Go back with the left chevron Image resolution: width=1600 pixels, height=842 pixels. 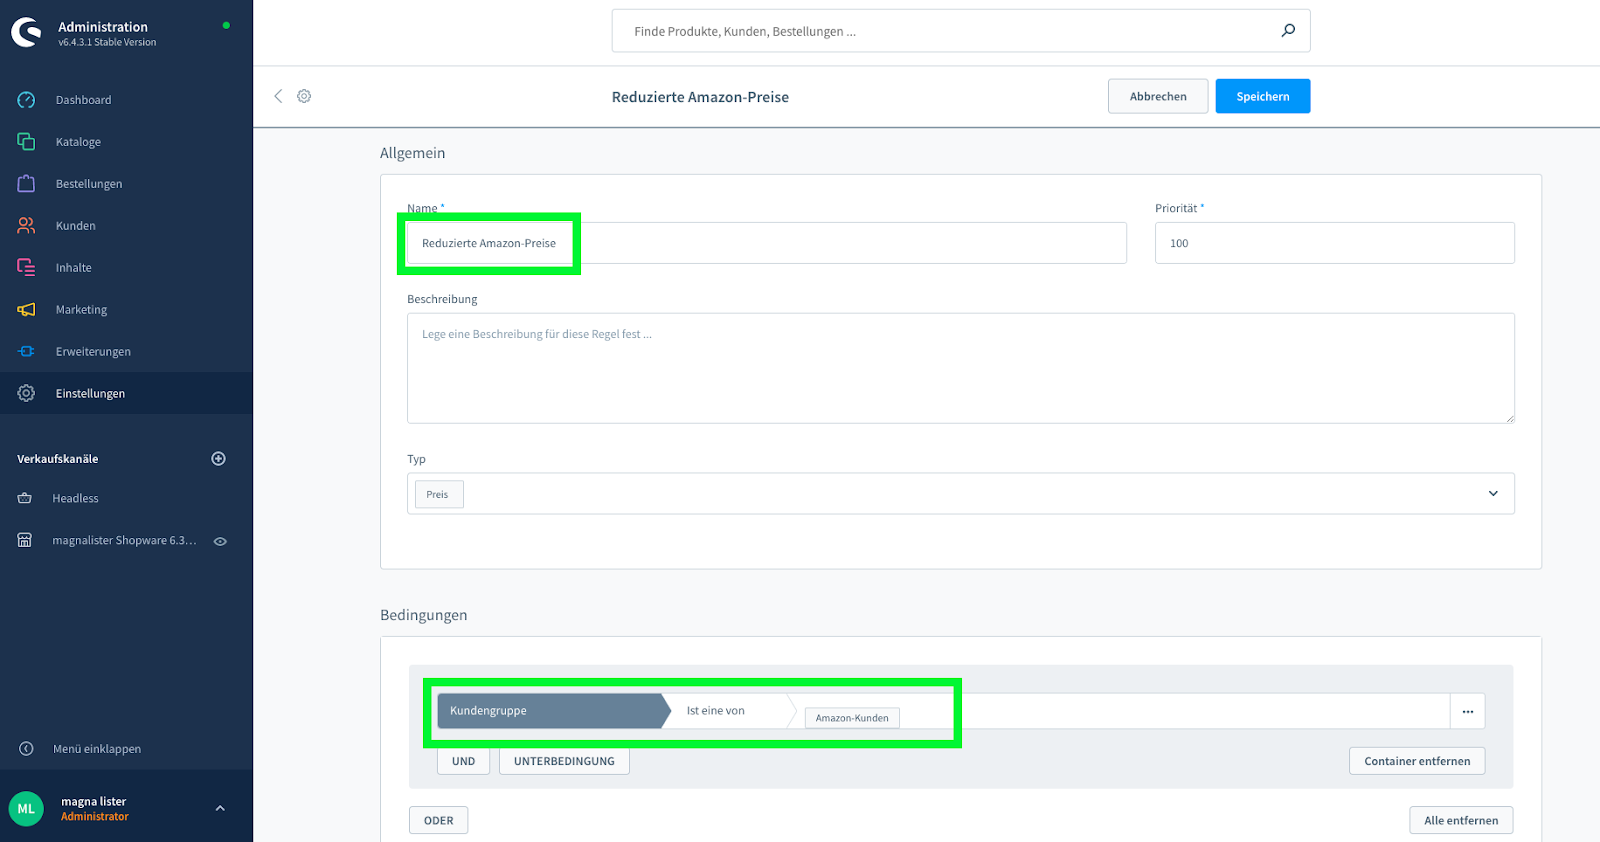point(278,96)
